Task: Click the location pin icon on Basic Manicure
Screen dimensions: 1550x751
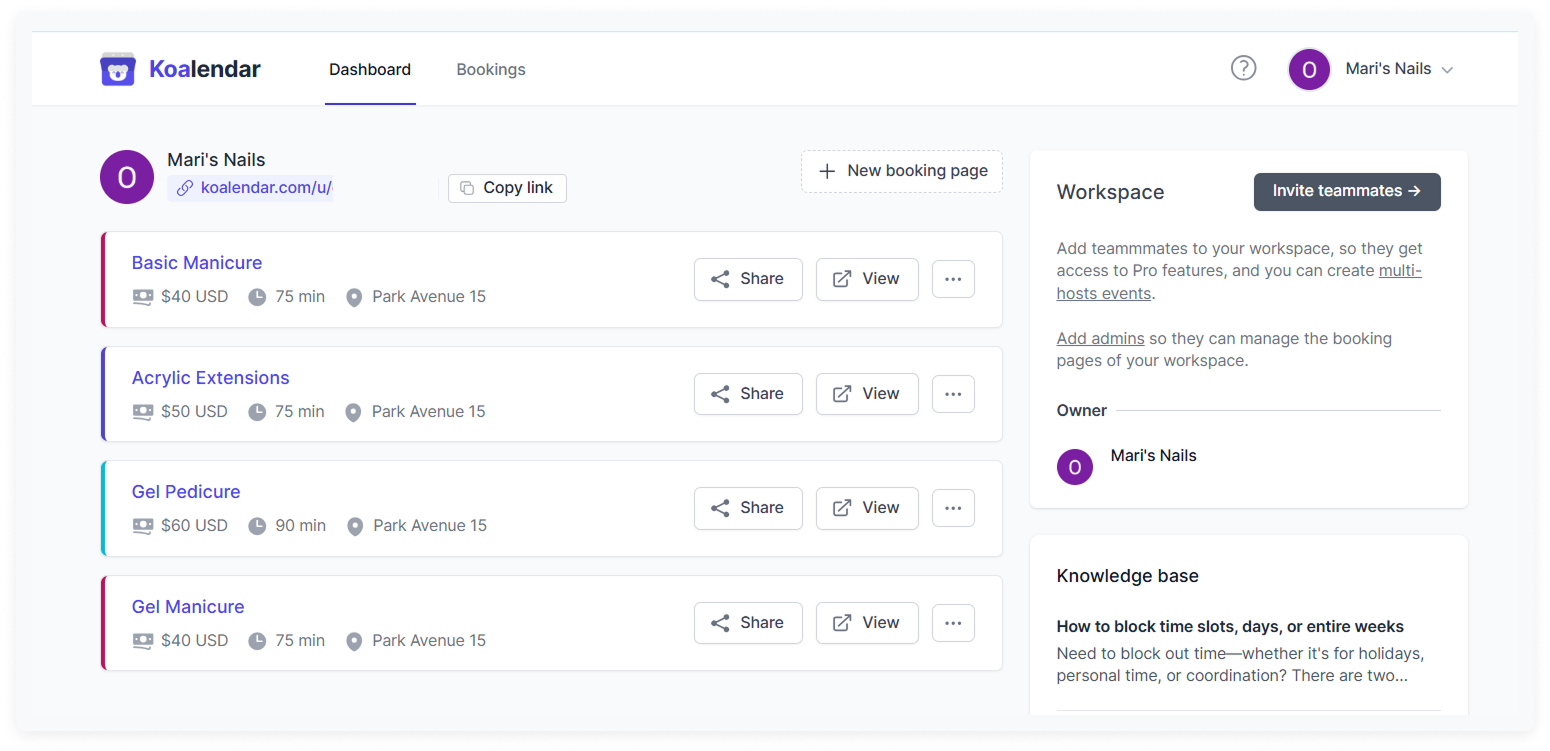Action: (353, 296)
